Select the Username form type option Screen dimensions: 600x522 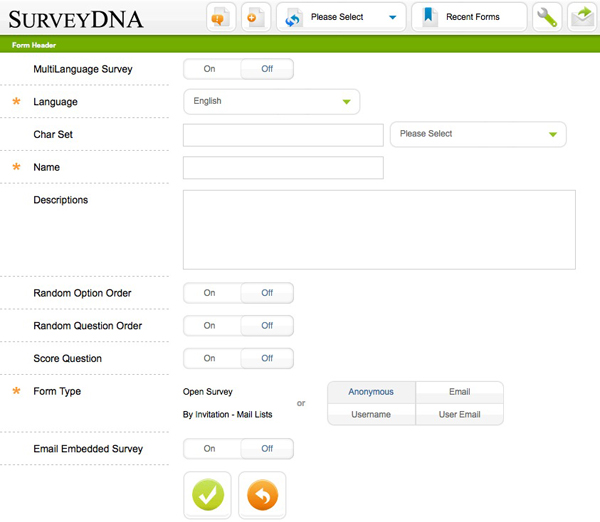(371, 414)
